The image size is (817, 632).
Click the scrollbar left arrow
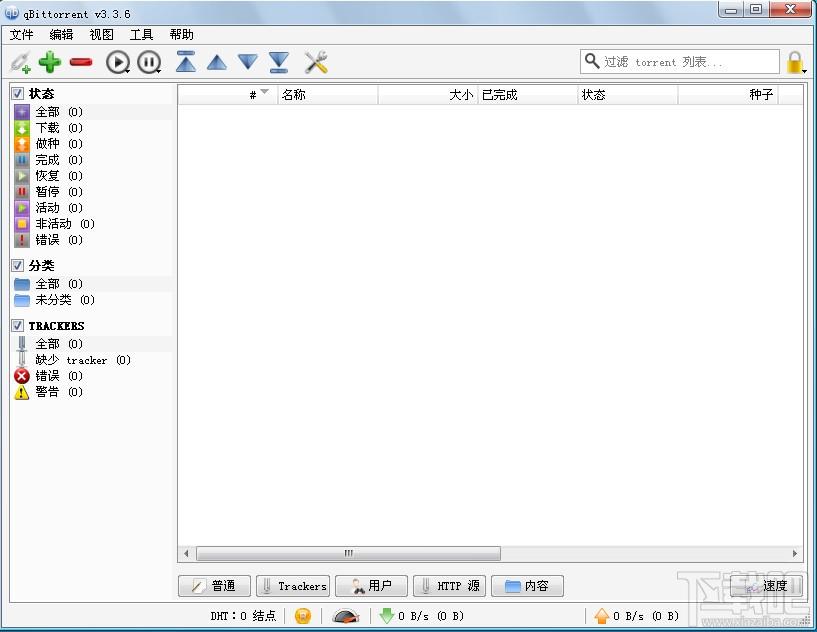(186, 553)
